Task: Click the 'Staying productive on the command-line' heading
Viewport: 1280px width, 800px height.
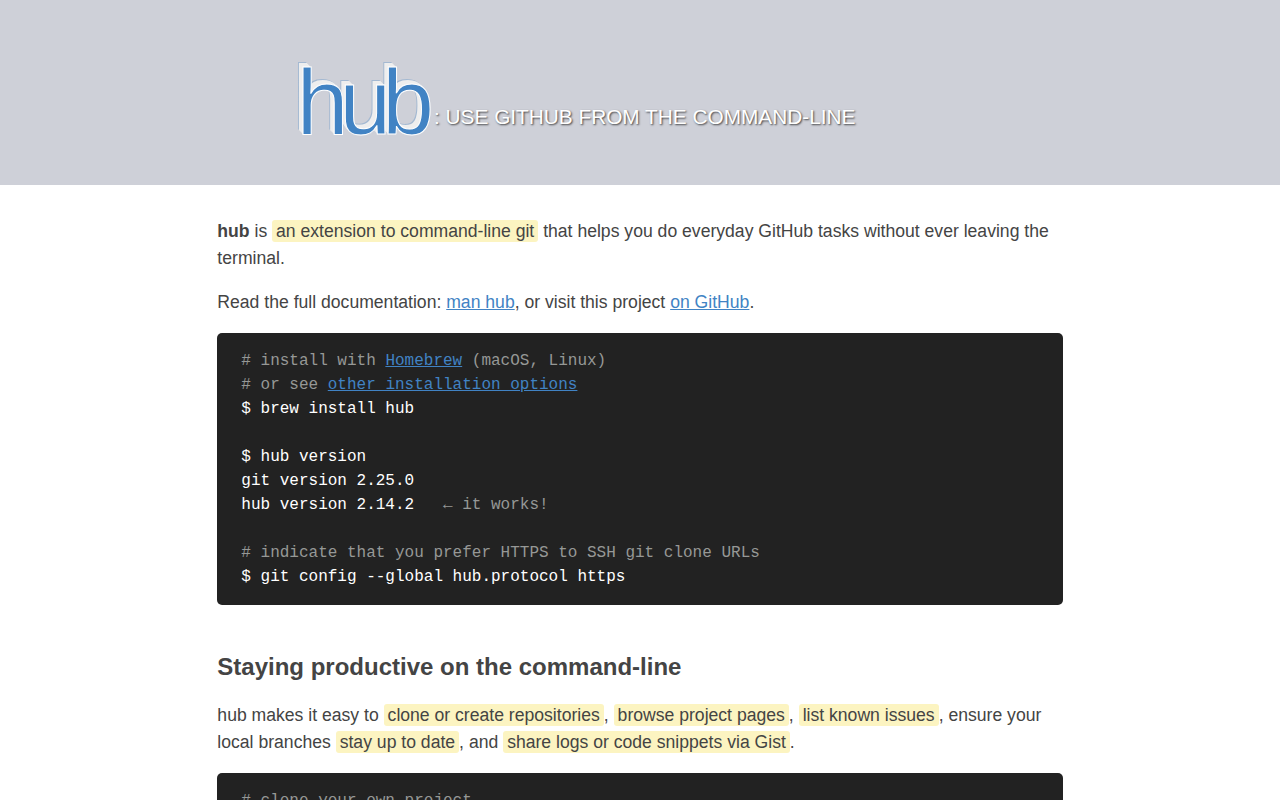Action: pos(449,667)
